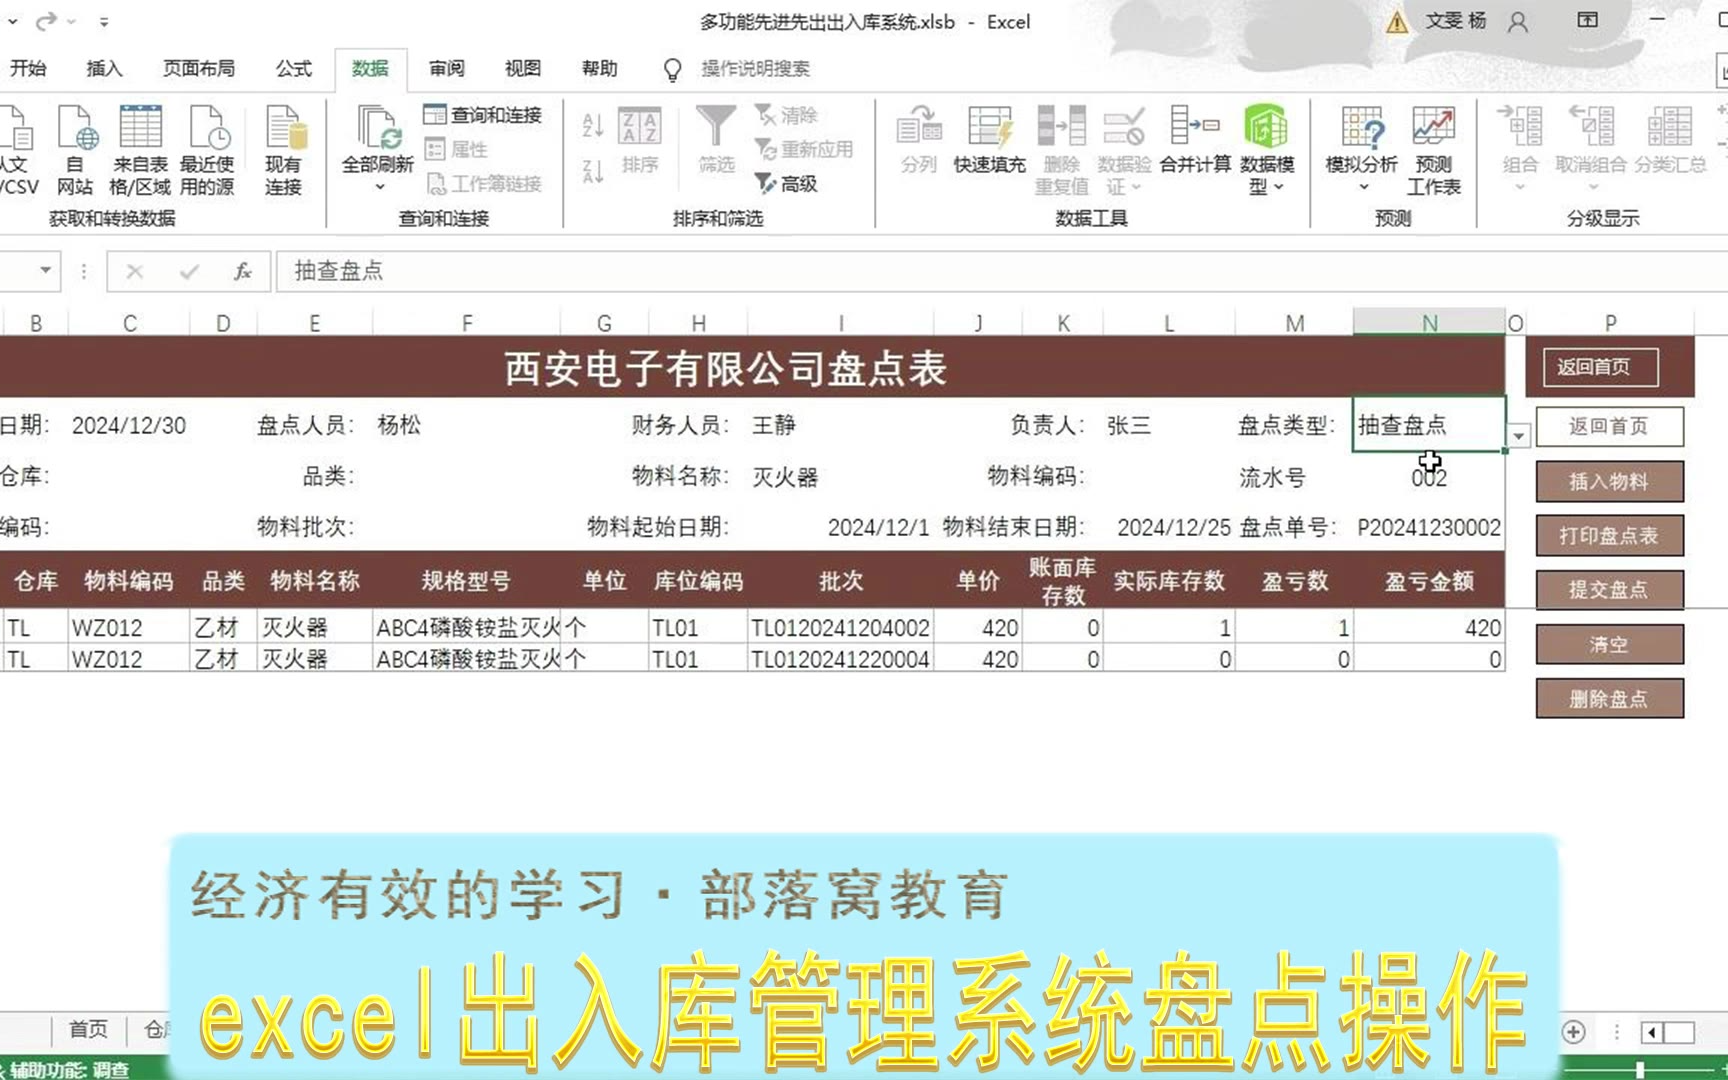Image resolution: width=1728 pixels, height=1080 pixels.
Task: Select cell with batch TL0120241204002
Action: [841, 627]
